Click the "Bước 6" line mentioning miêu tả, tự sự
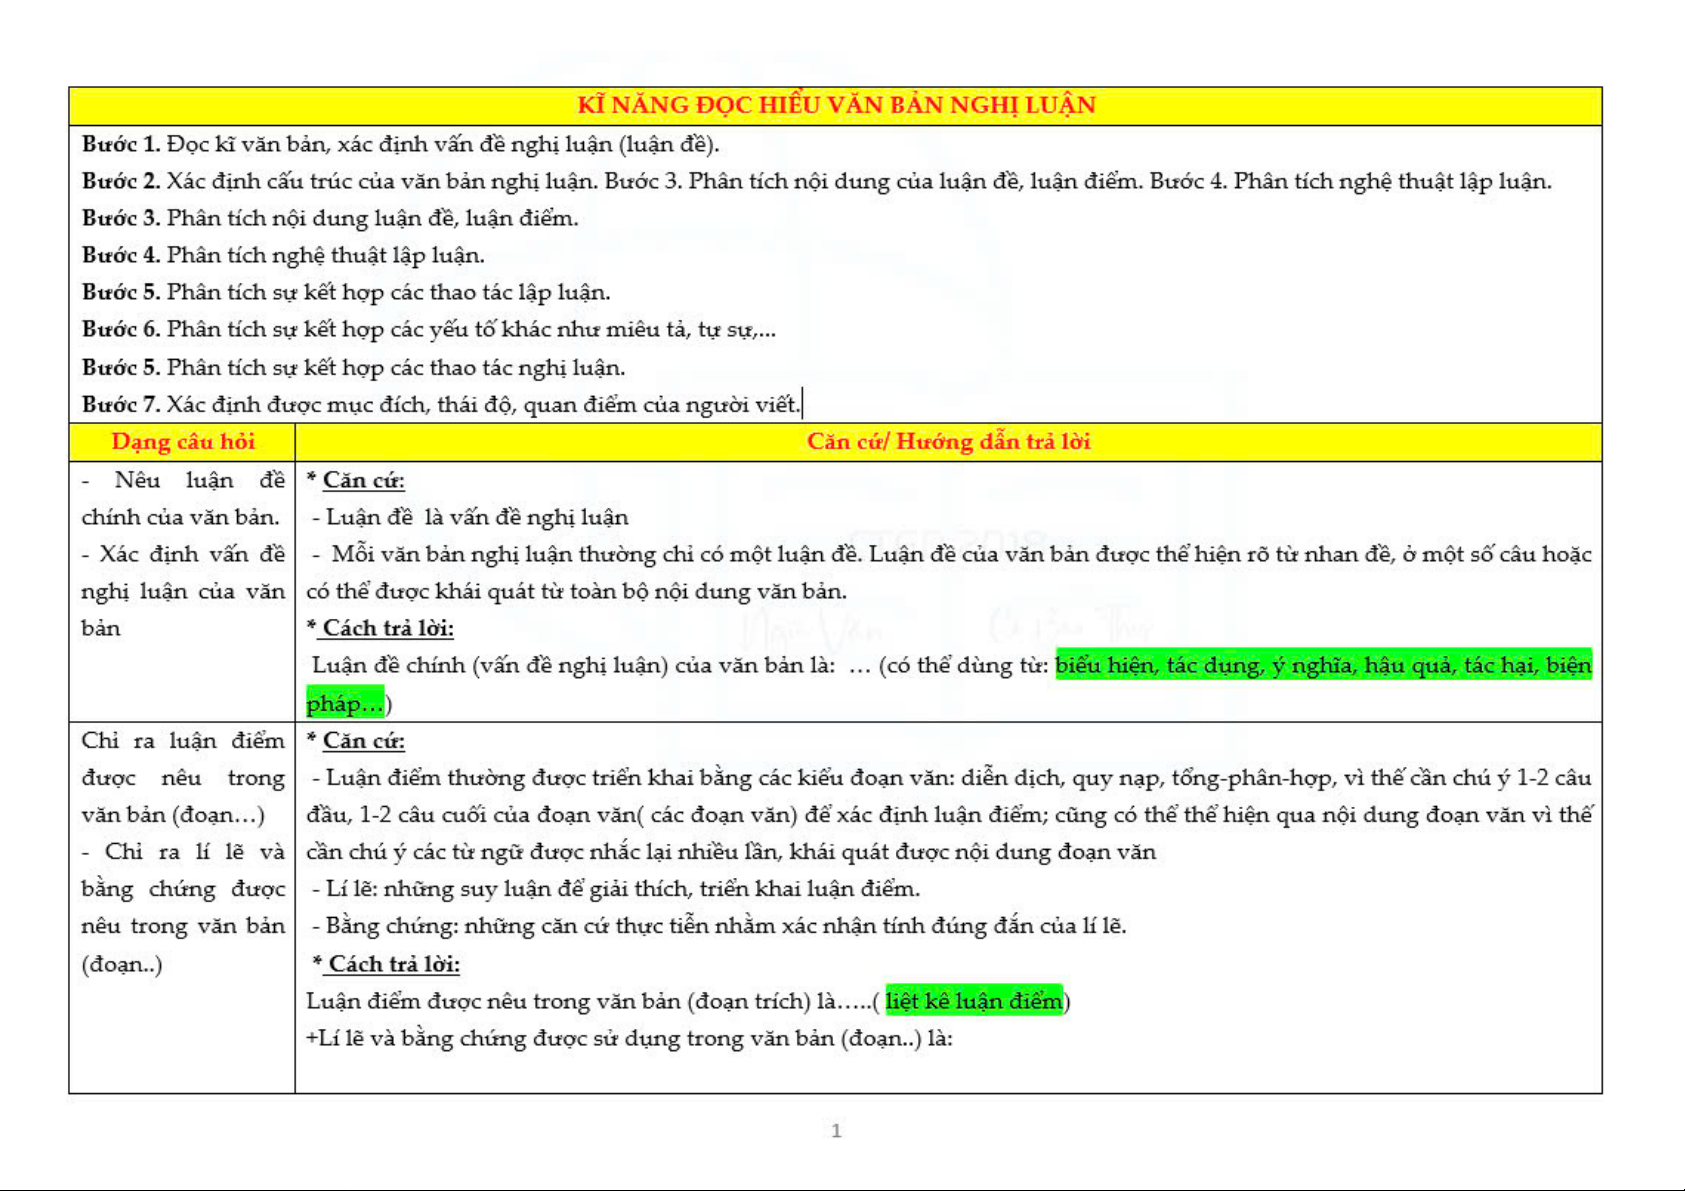 coord(429,329)
